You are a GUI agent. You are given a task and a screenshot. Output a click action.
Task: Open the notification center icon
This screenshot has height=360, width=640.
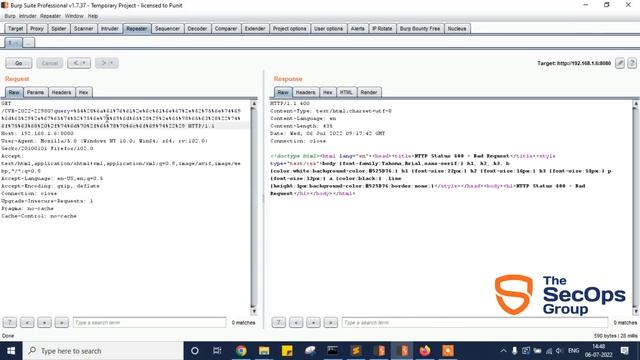624,351
